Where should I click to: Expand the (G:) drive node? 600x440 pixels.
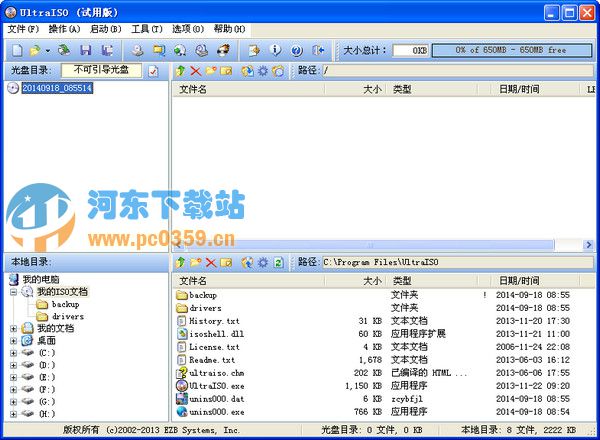point(13,402)
